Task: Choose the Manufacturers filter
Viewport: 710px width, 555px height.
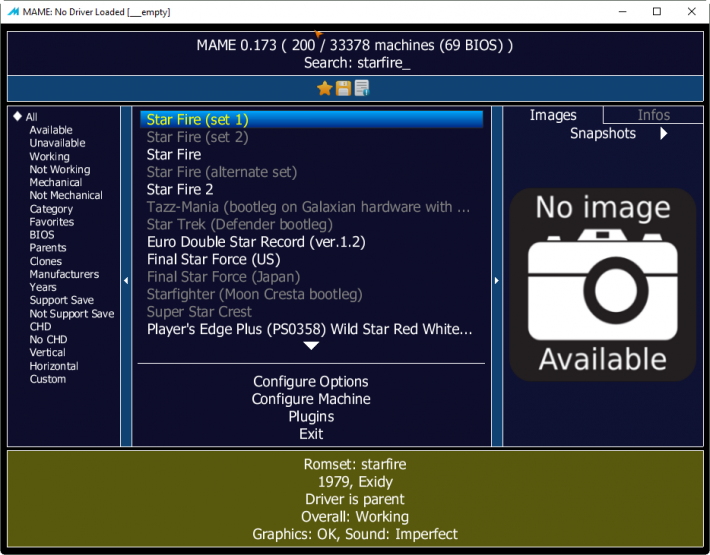Action: click(64, 274)
